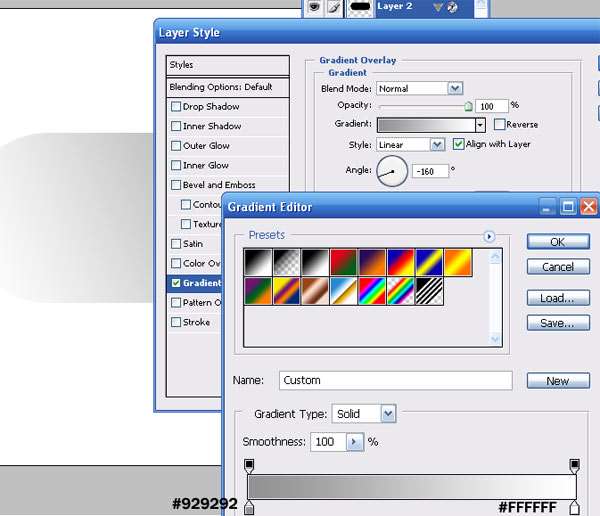Select the transparent stripes gradient preset
The width and height of the screenshot is (600, 516).
click(429, 291)
